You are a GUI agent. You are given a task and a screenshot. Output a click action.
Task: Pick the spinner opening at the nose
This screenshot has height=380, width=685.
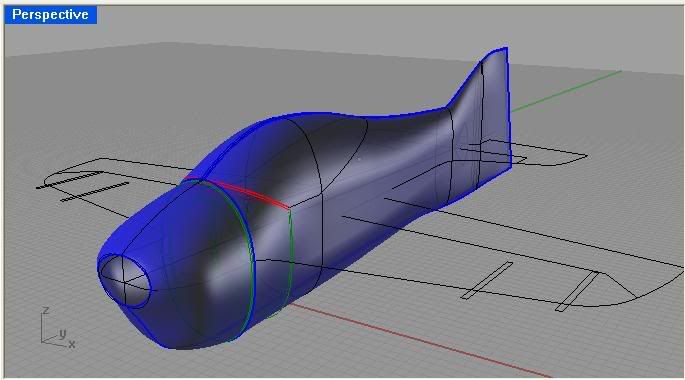coord(125,280)
